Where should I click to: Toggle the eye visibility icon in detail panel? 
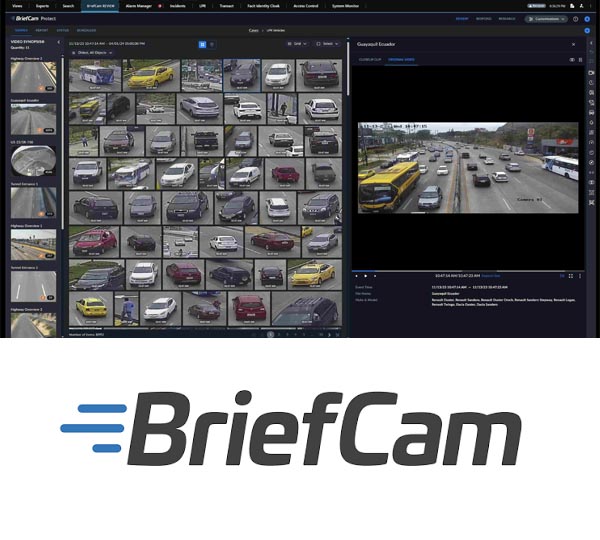[x=572, y=60]
